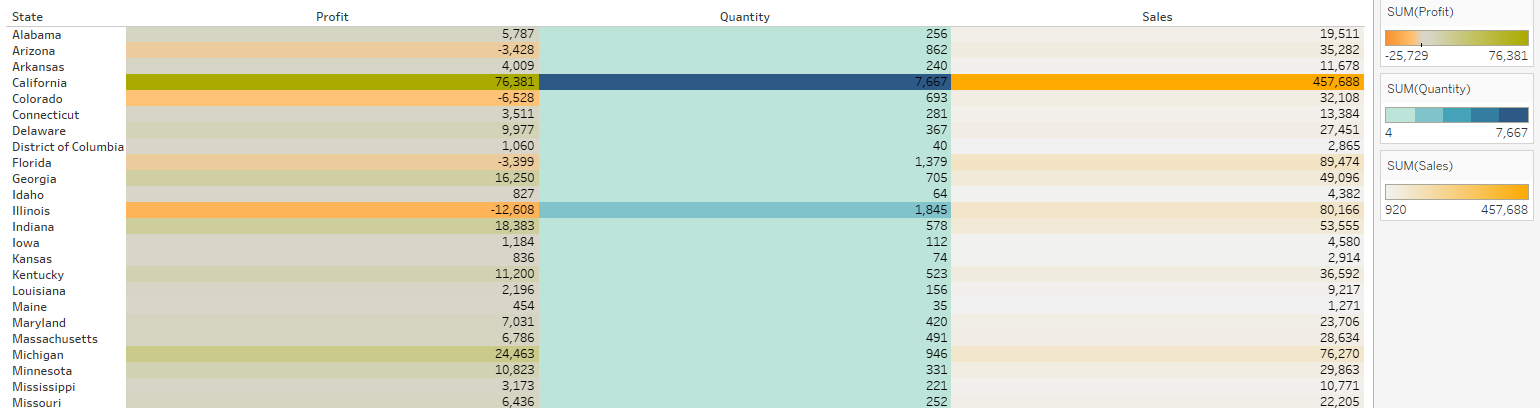Select the SUM(Profit) legend title

1420,13
